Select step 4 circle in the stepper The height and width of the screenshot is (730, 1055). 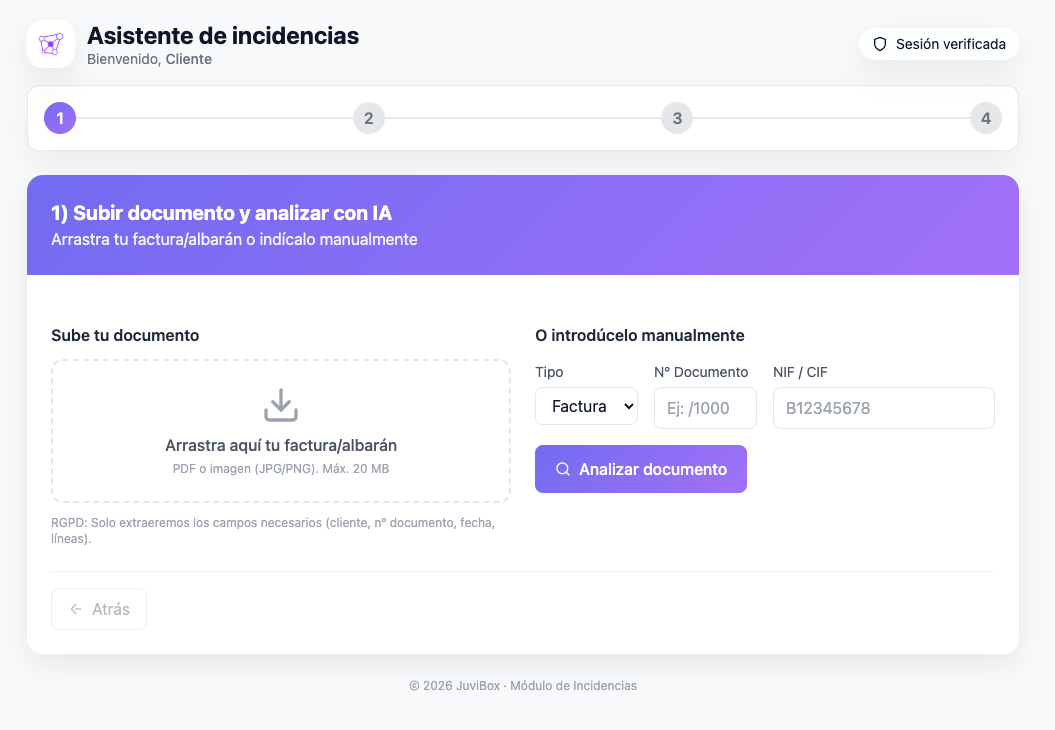(986, 118)
